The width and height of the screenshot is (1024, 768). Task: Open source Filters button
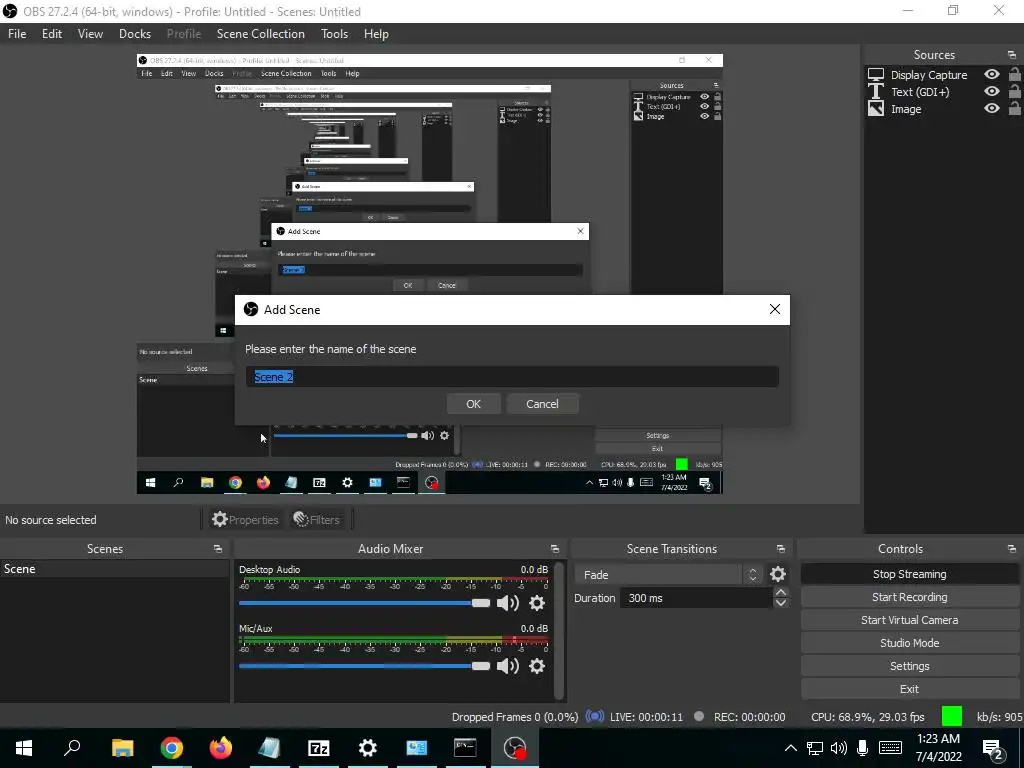coord(317,520)
